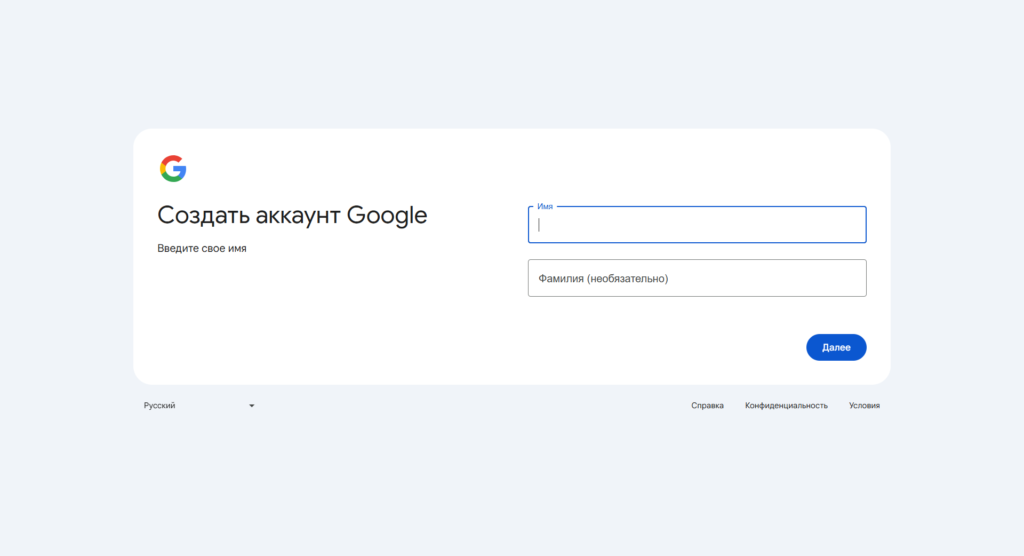Open the Русский language dropdown
1024x556 pixels.
point(199,406)
